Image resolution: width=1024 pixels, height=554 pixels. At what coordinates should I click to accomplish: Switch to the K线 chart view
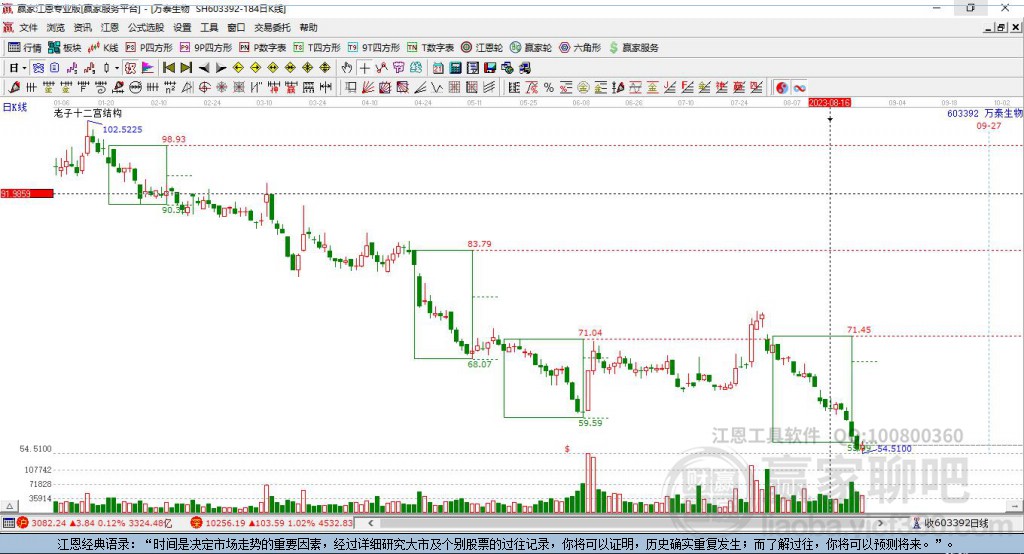click(103, 48)
